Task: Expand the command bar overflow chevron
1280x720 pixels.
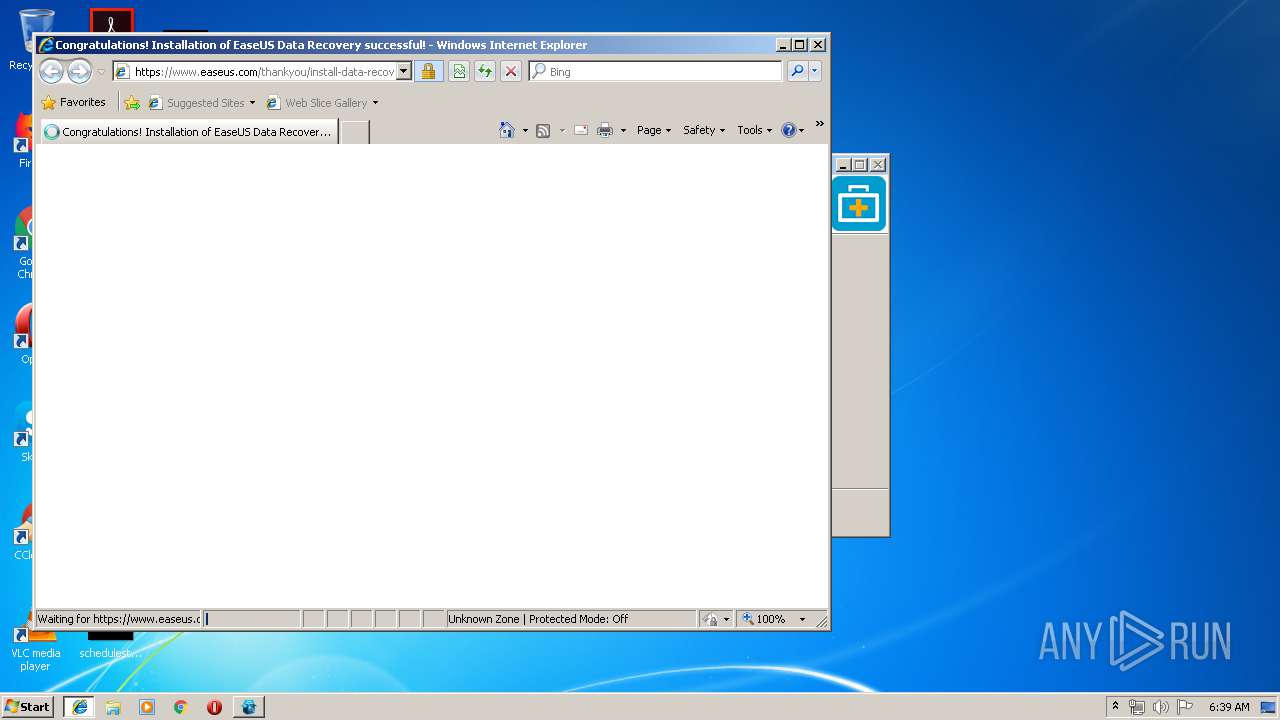Action: click(x=819, y=124)
